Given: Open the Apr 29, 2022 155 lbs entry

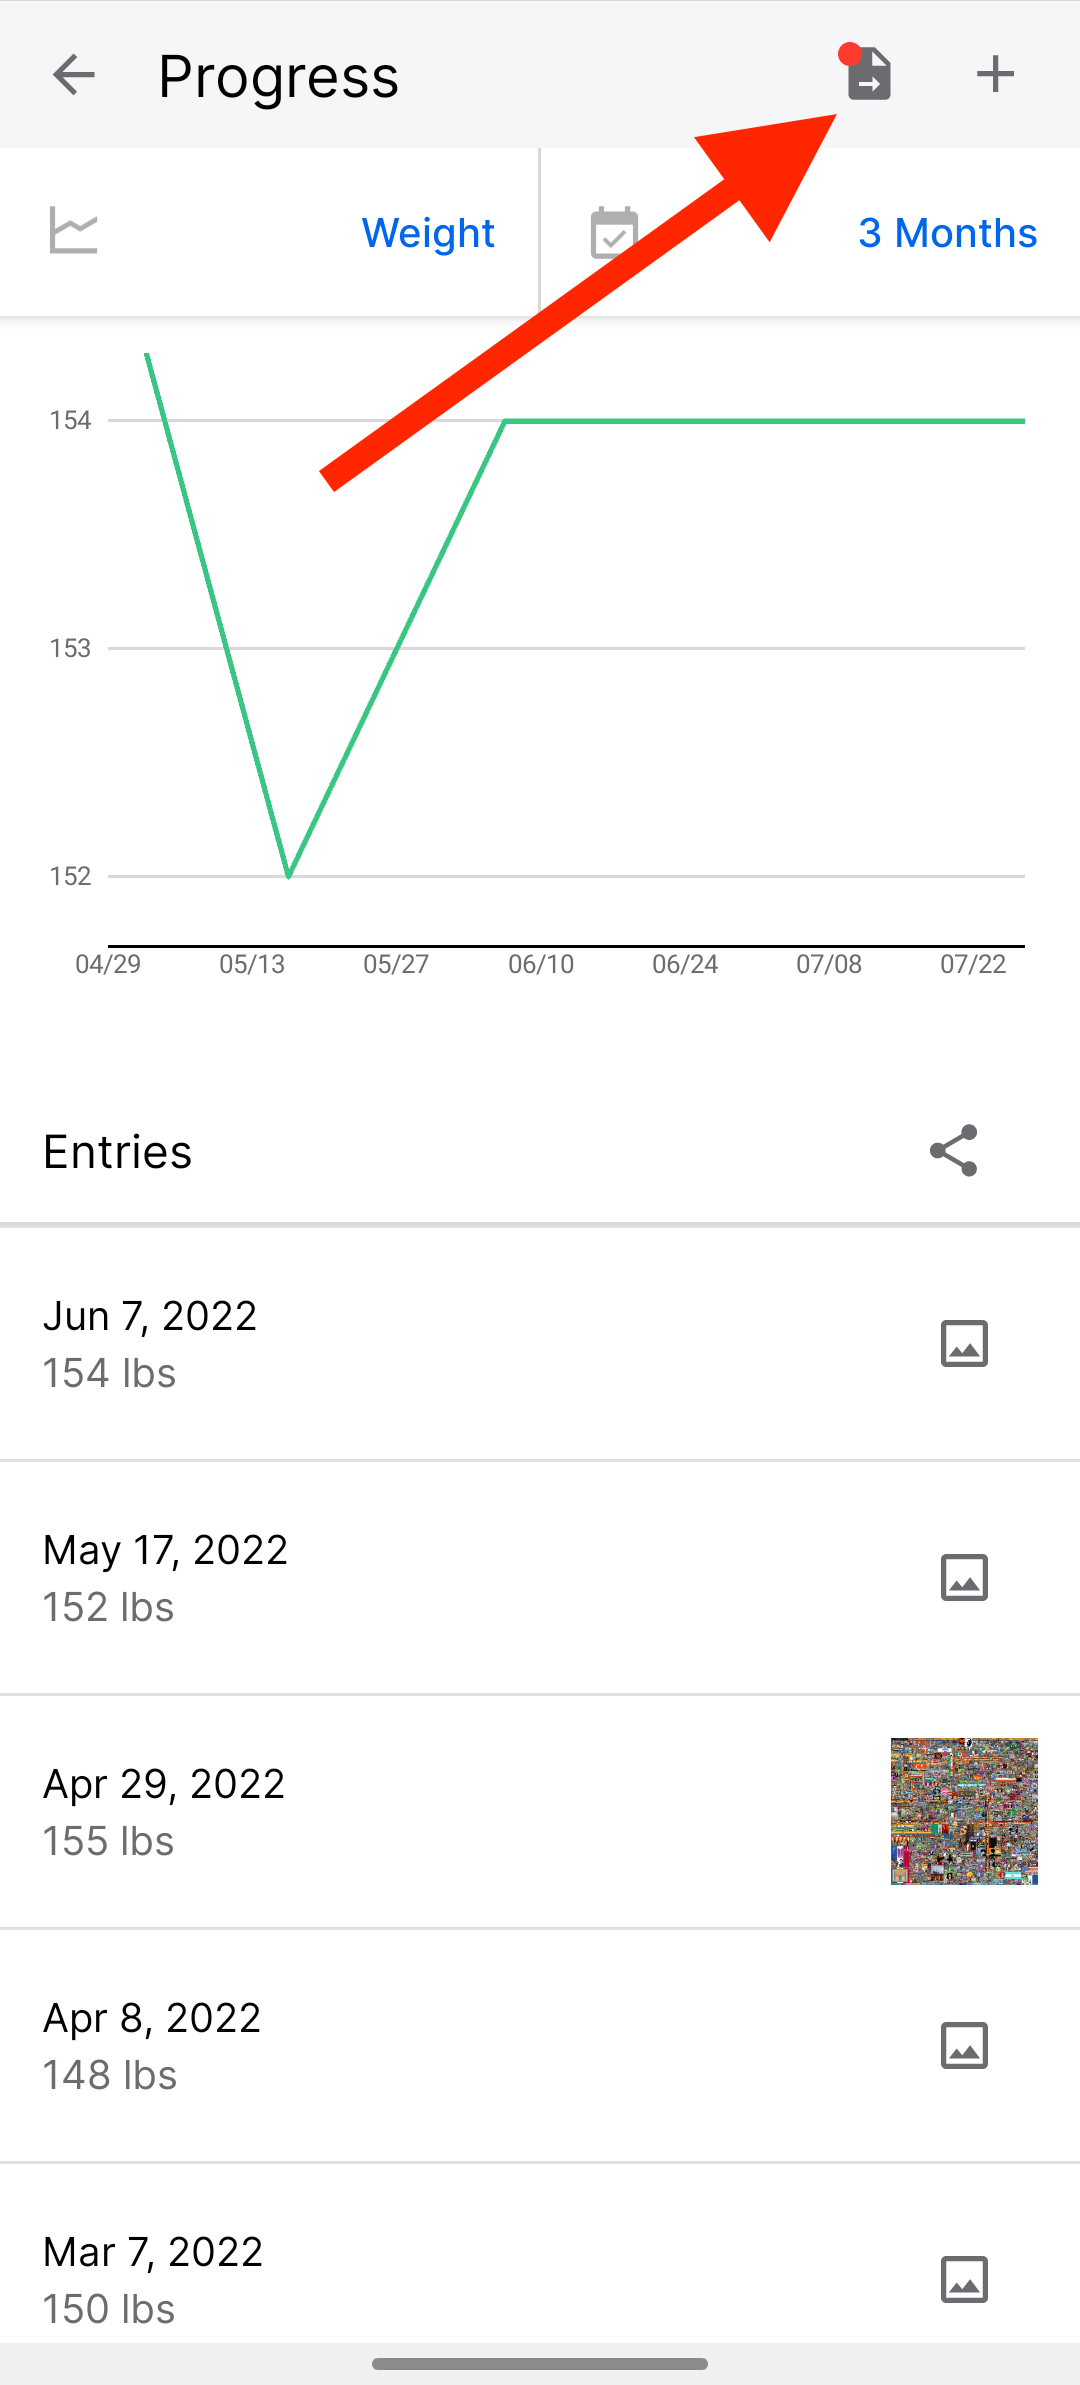Looking at the screenshot, I should 540,1812.
